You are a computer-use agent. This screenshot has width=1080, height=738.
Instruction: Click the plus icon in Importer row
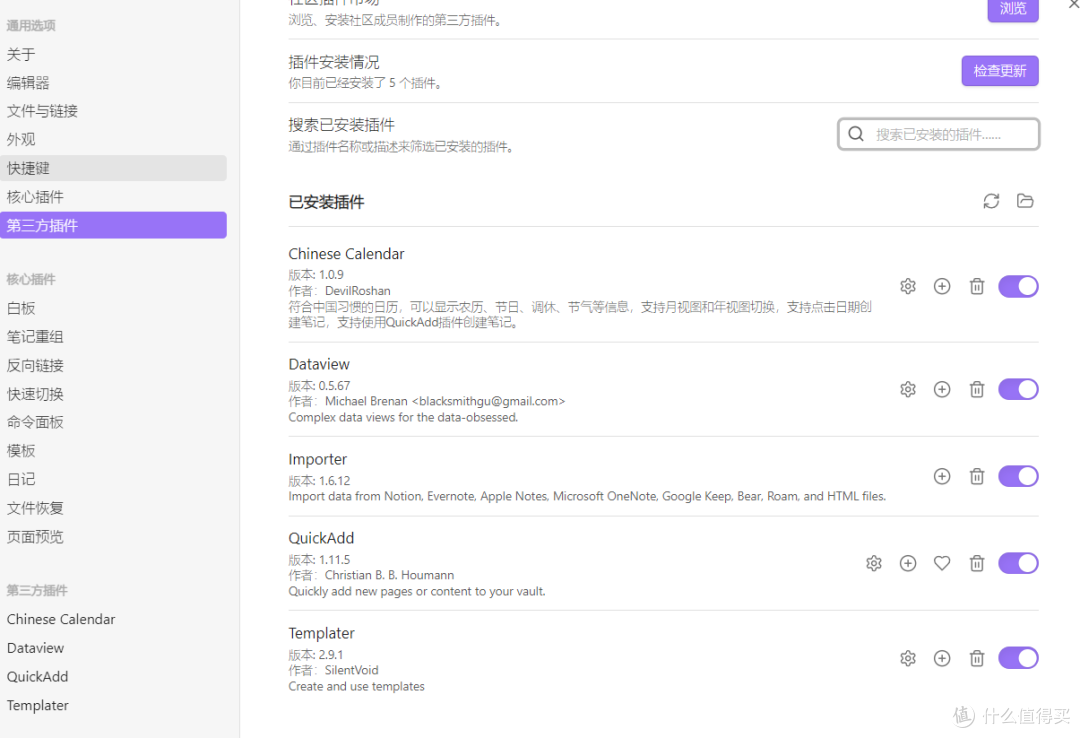[942, 476]
